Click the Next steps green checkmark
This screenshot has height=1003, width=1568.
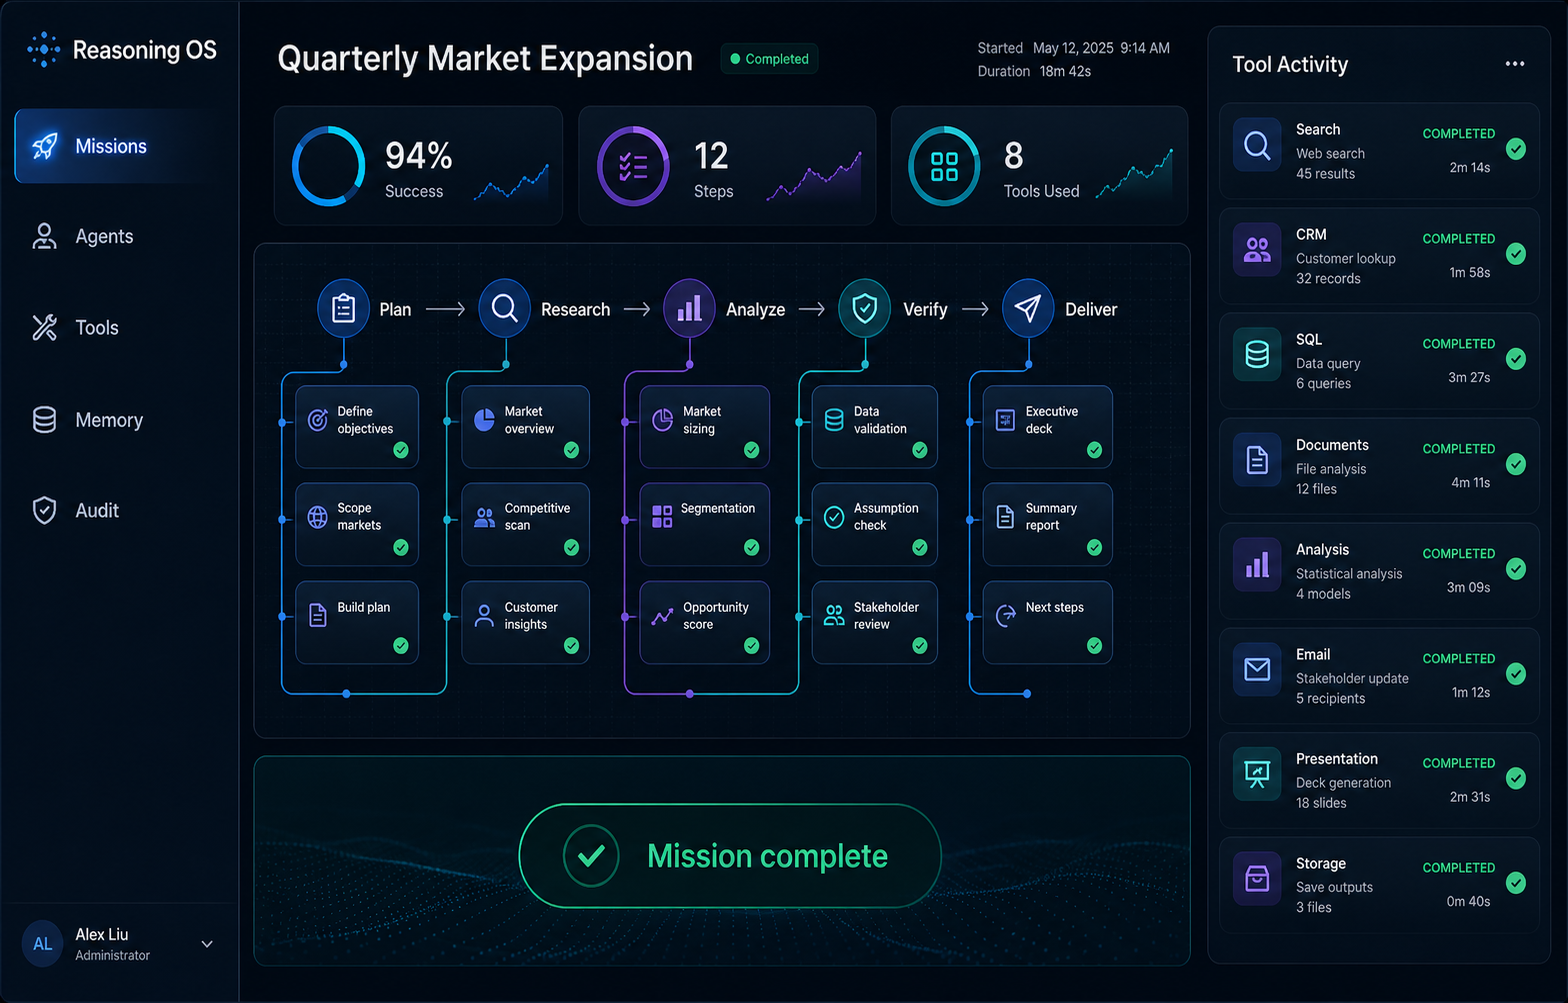pyautogui.click(x=1095, y=646)
